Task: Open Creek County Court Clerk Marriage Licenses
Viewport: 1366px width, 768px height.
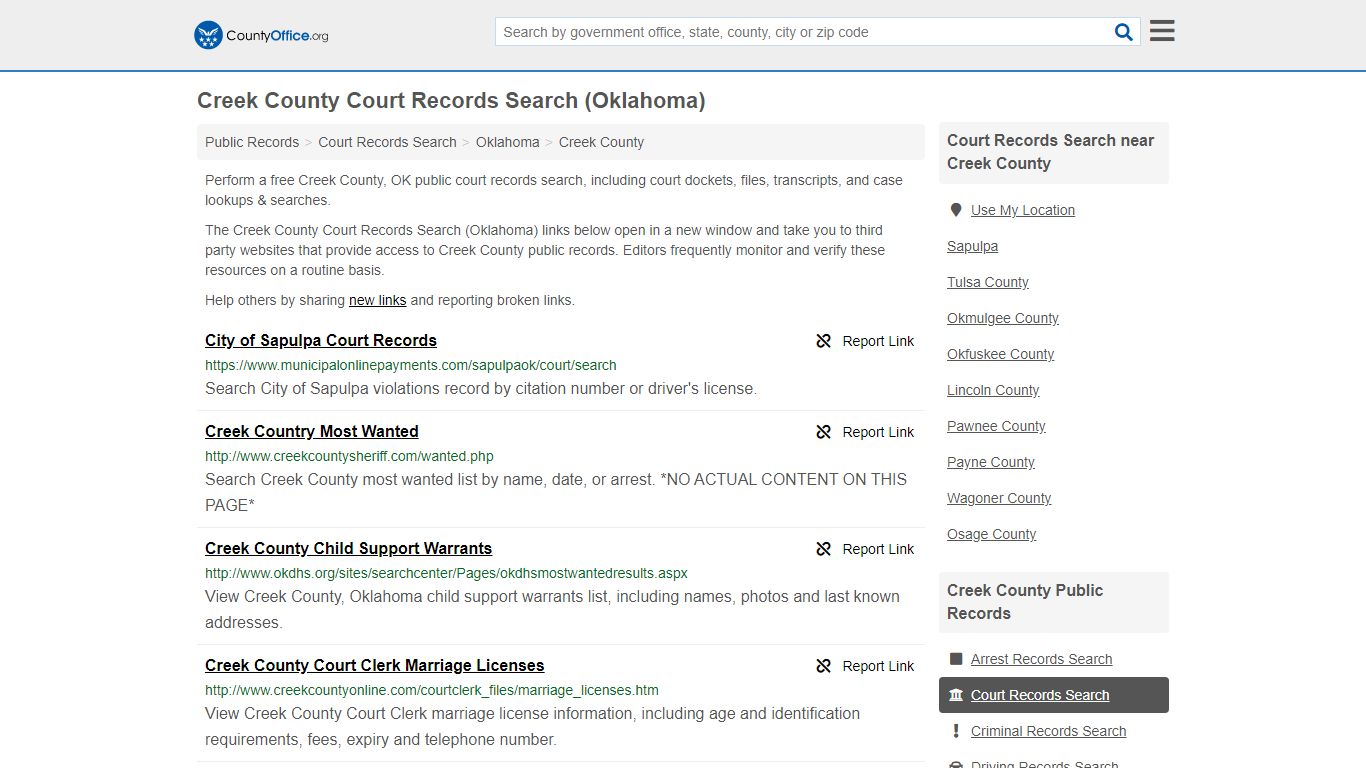Action: click(x=375, y=665)
